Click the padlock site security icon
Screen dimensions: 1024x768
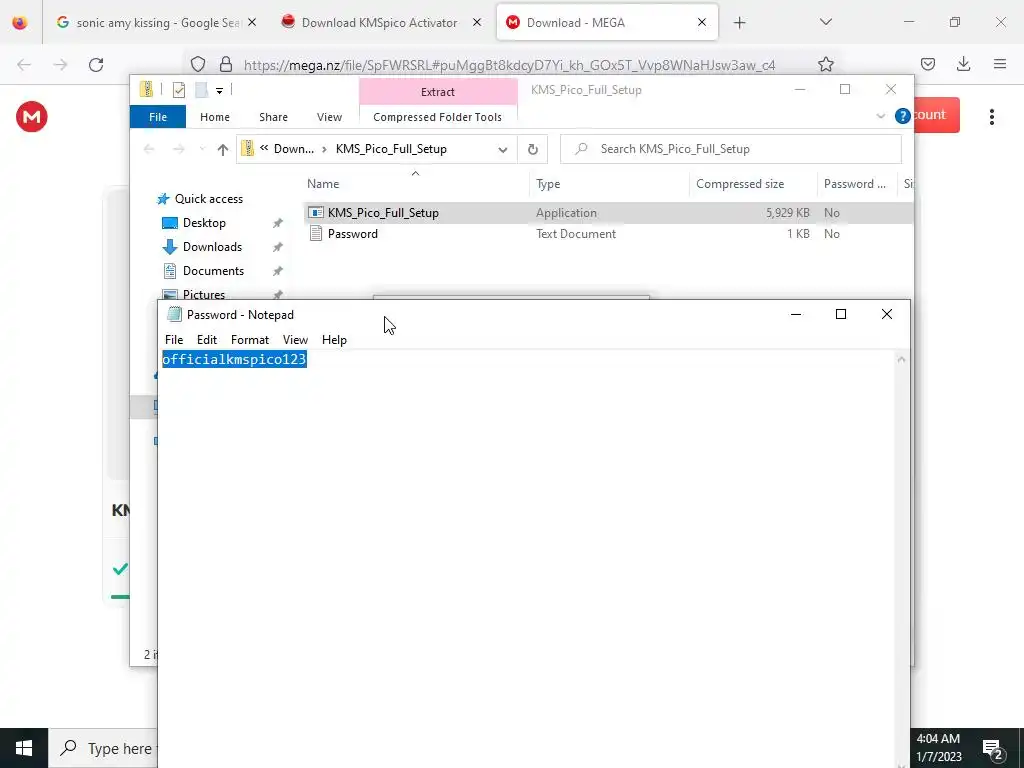point(226,64)
